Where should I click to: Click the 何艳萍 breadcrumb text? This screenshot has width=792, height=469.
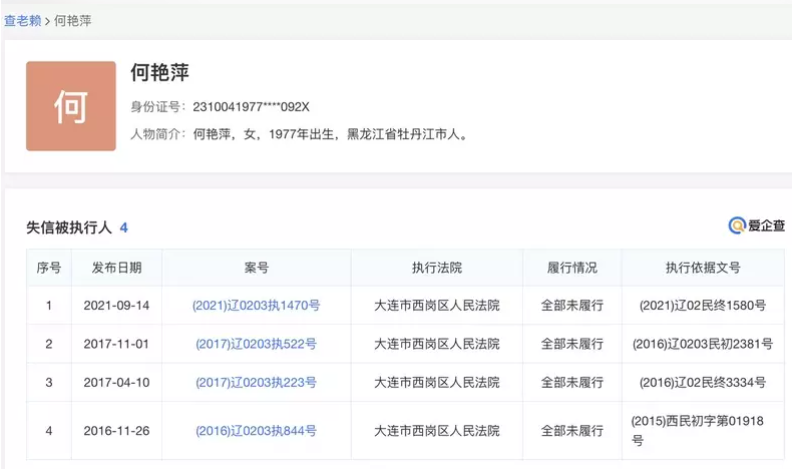coord(73,21)
